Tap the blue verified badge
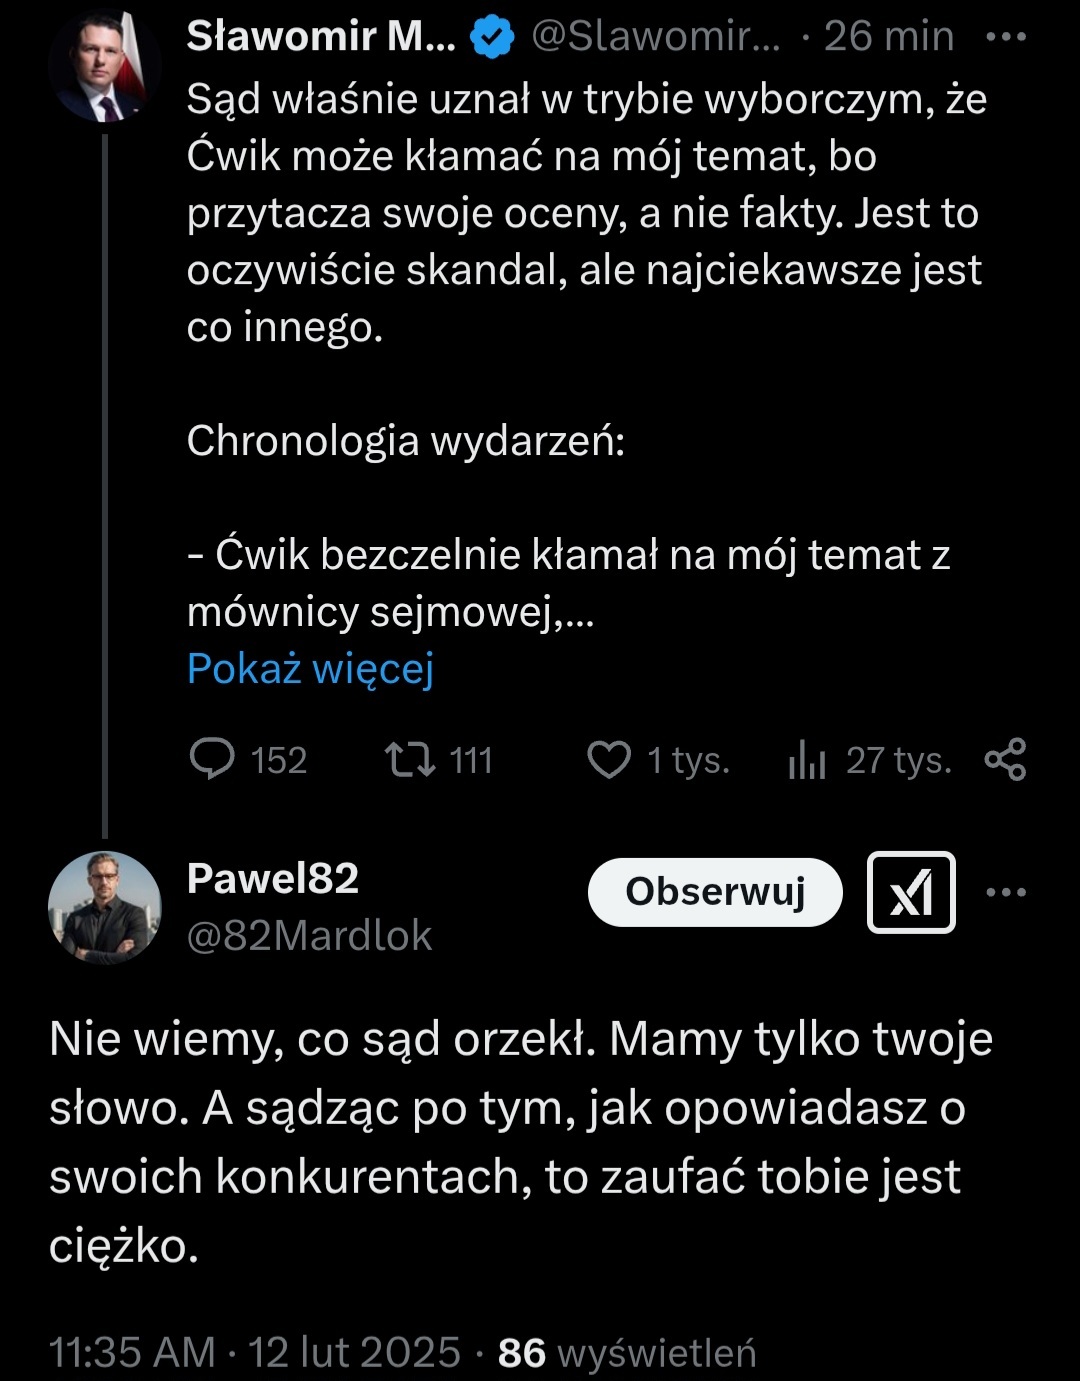The image size is (1080, 1381). point(492,38)
